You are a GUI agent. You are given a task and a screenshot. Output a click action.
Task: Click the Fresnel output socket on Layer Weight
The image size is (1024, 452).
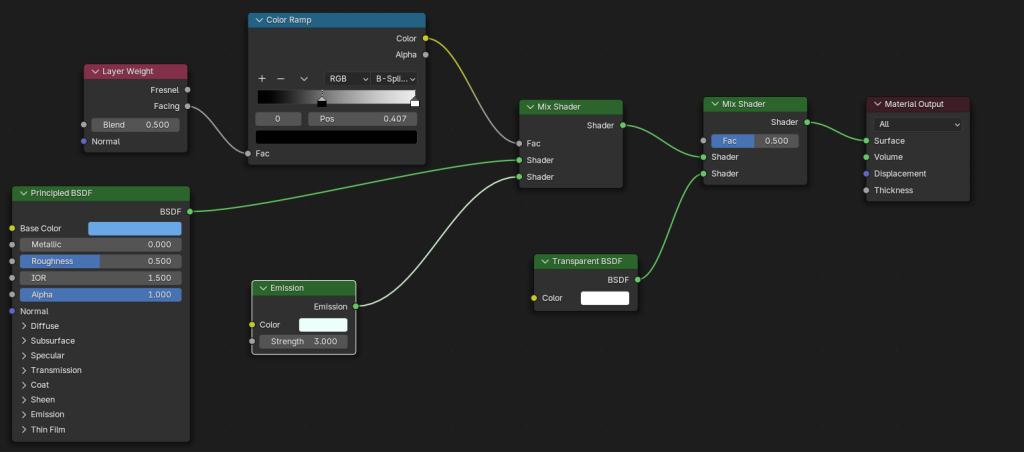point(187,89)
